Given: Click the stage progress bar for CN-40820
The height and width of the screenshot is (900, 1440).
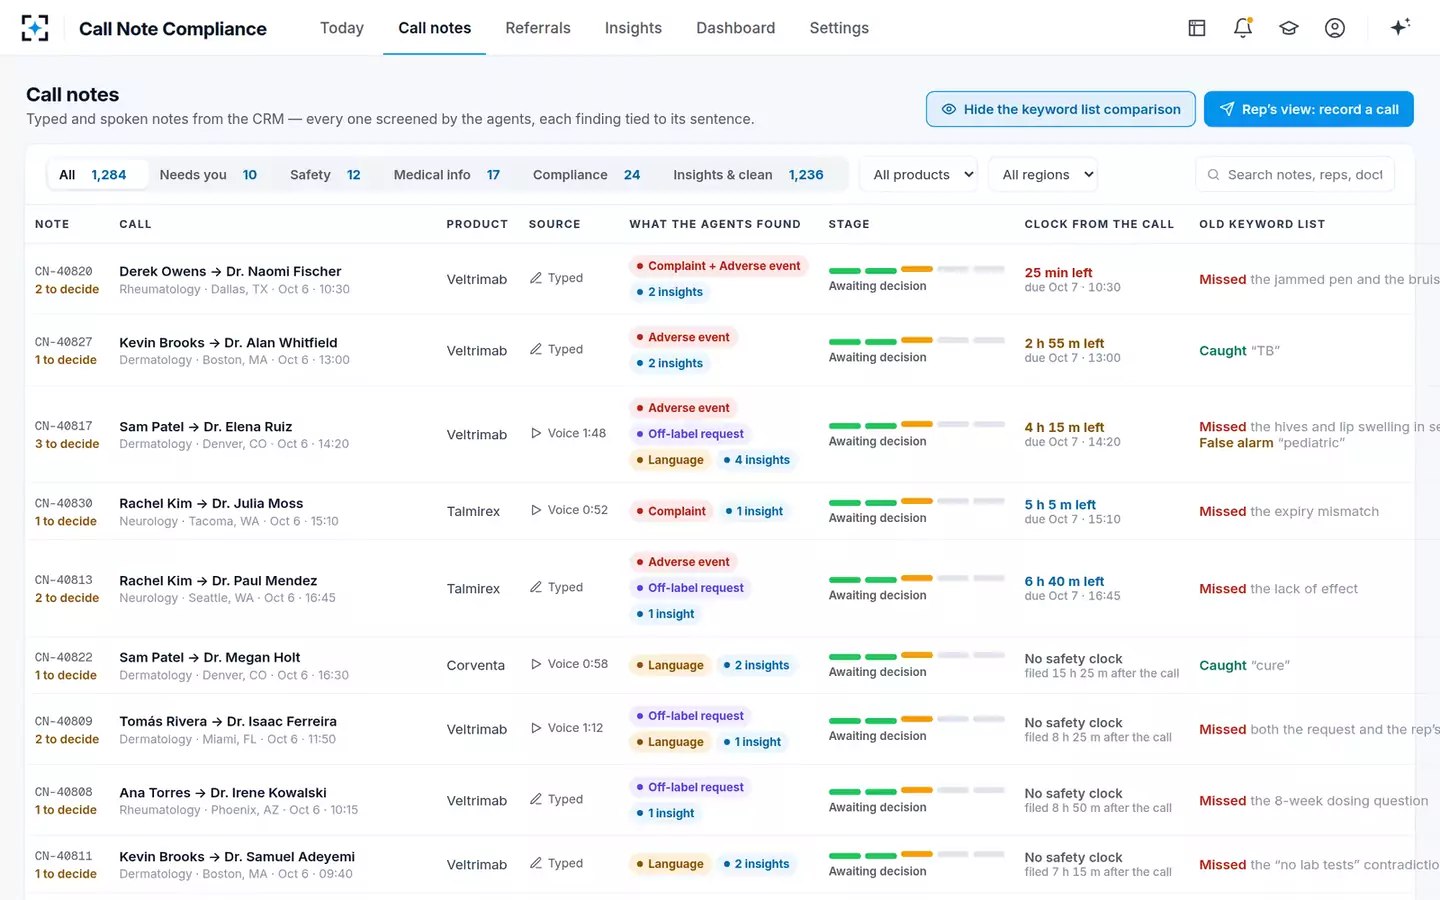Looking at the screenshot, I should pos(917,270).
